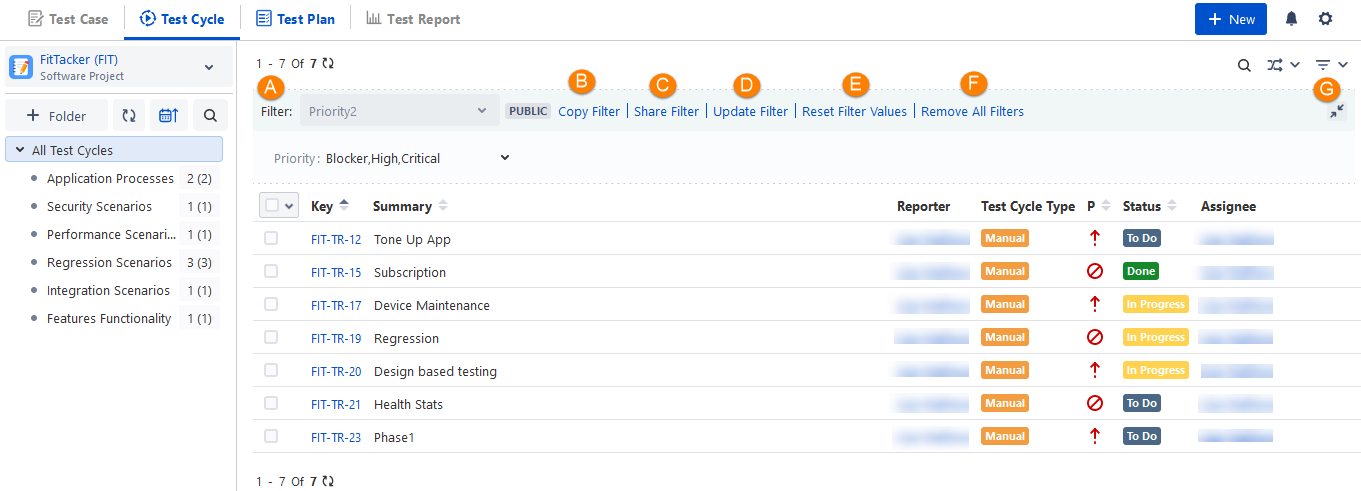This screenshot has height=491, width=1361.
Task: Sort by Summary column arrows
Action: (x=443, y=206)
